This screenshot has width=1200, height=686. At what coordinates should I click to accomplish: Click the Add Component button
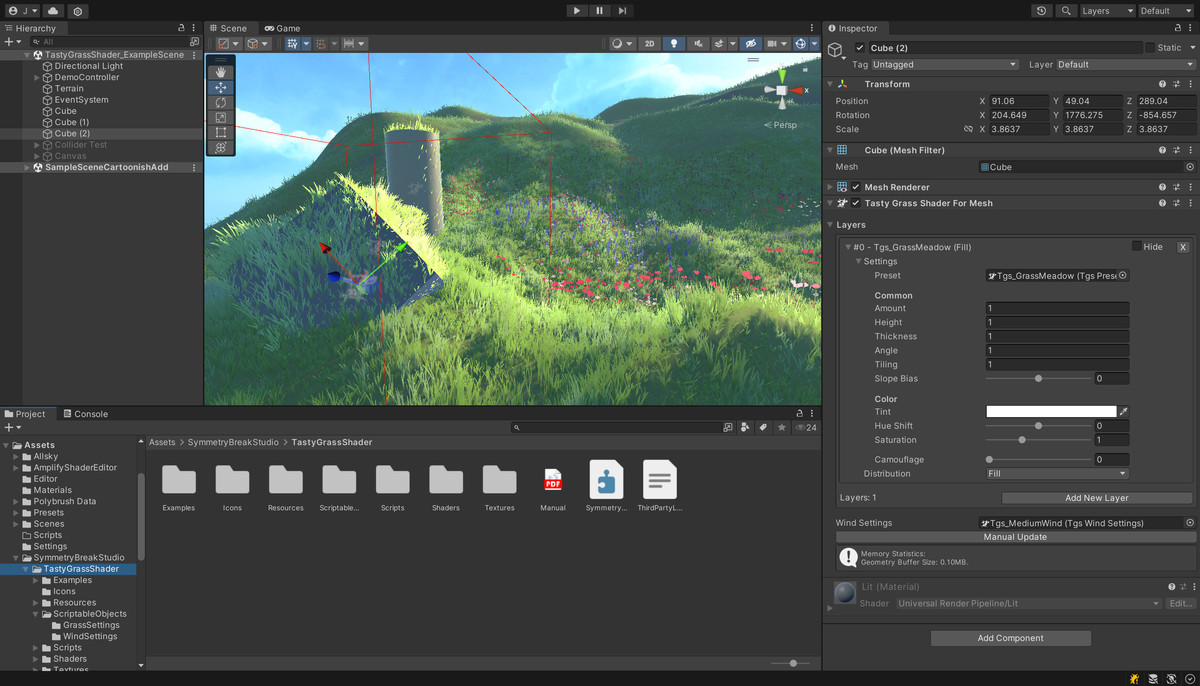coord(1010,638)
